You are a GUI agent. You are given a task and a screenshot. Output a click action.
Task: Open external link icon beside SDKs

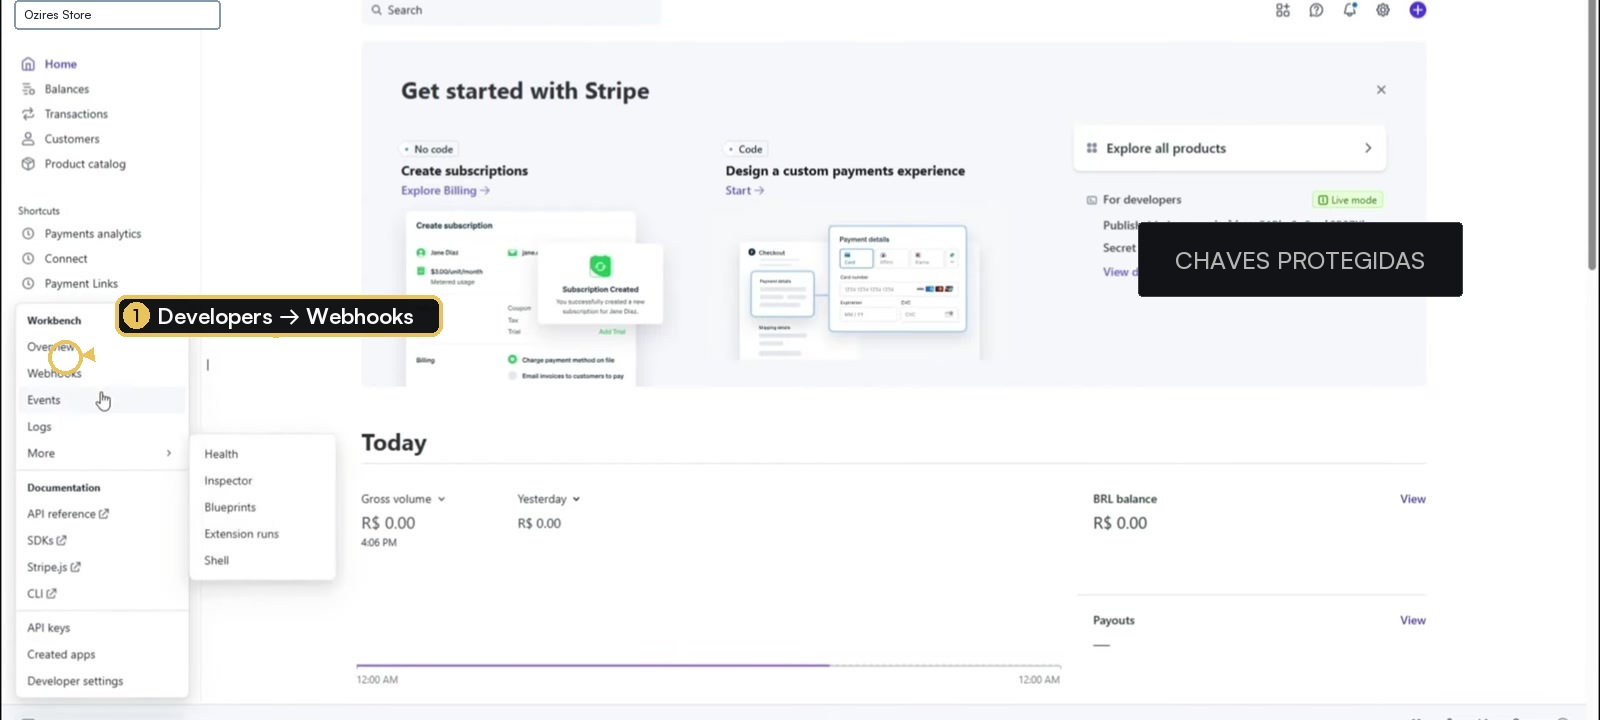click(x=61, y=541)
